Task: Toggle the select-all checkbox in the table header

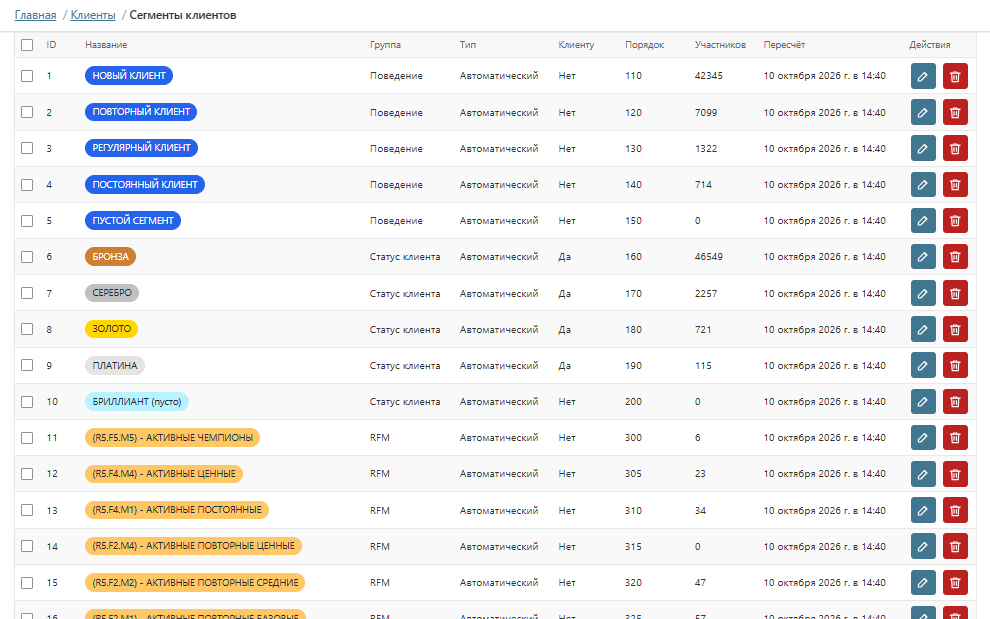Action: pyautogui.click(x=27, y=45)
